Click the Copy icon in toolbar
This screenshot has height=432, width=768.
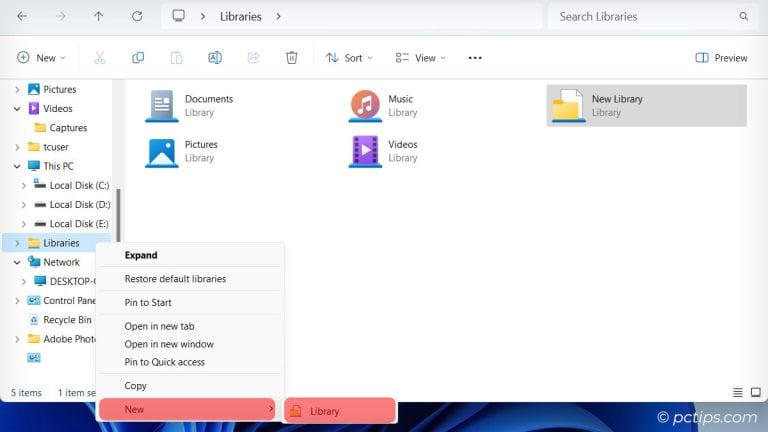pyautogui.click(x=138, y=58)
